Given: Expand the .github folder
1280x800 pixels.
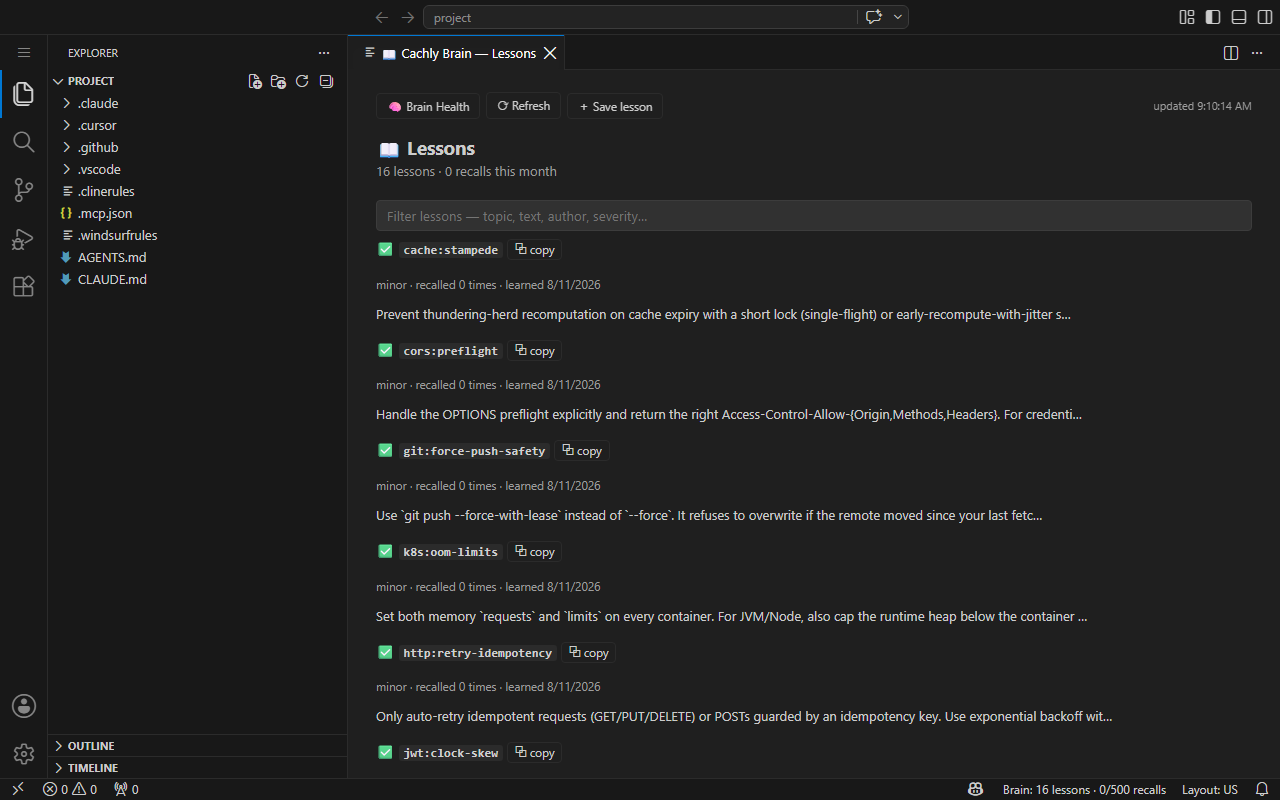Looking at the screenshot, I should point(197,147).
